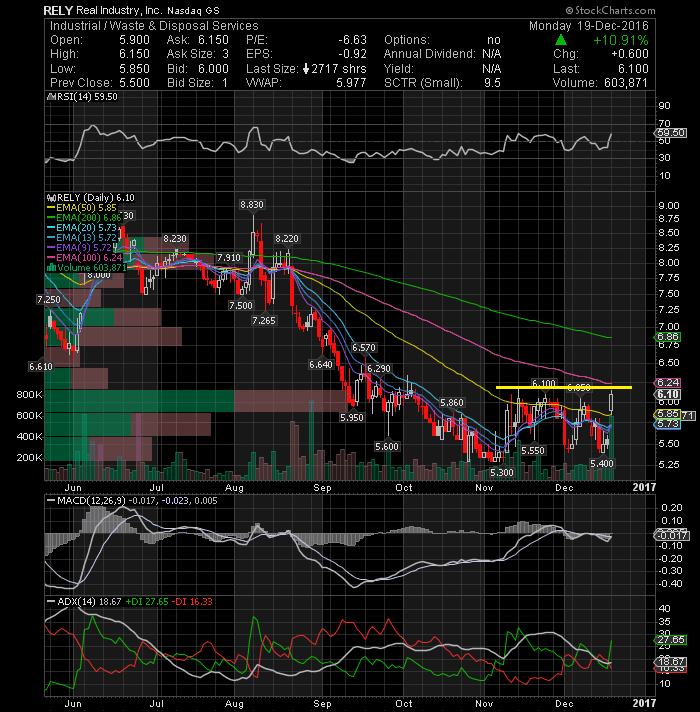Image resolution: width=700 pixels, height=712 pixels.
Task: Click the 8.220 price label
Action: (x=287, y=239)
